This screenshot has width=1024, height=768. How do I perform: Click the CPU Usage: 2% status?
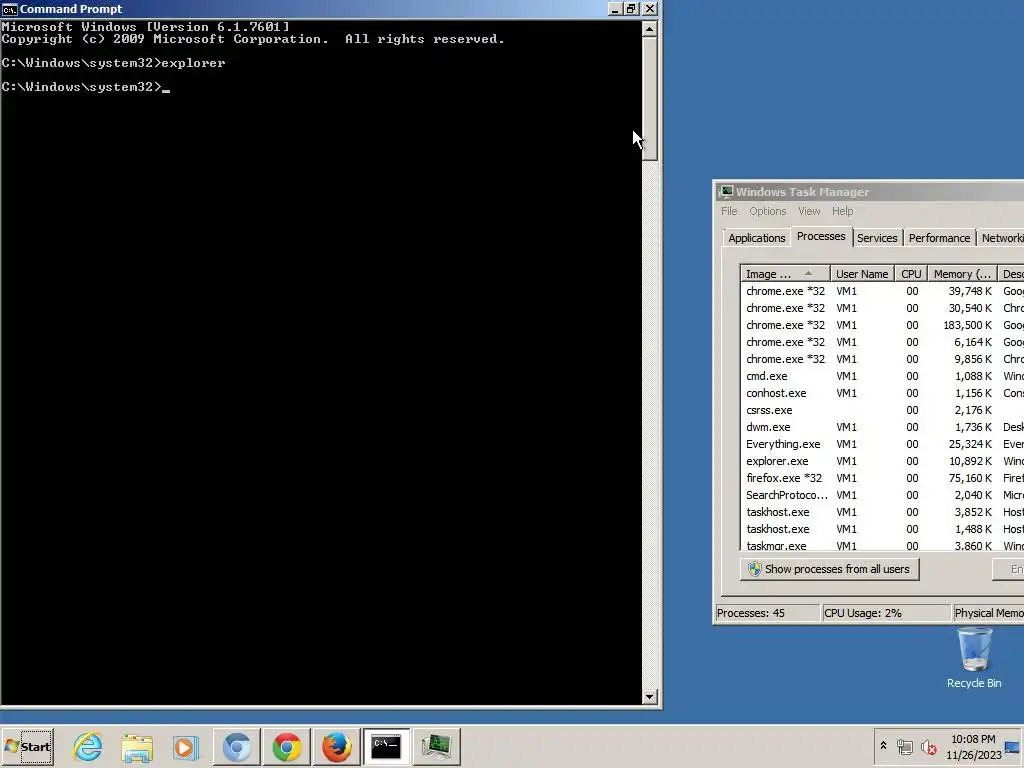pos(886,613)
